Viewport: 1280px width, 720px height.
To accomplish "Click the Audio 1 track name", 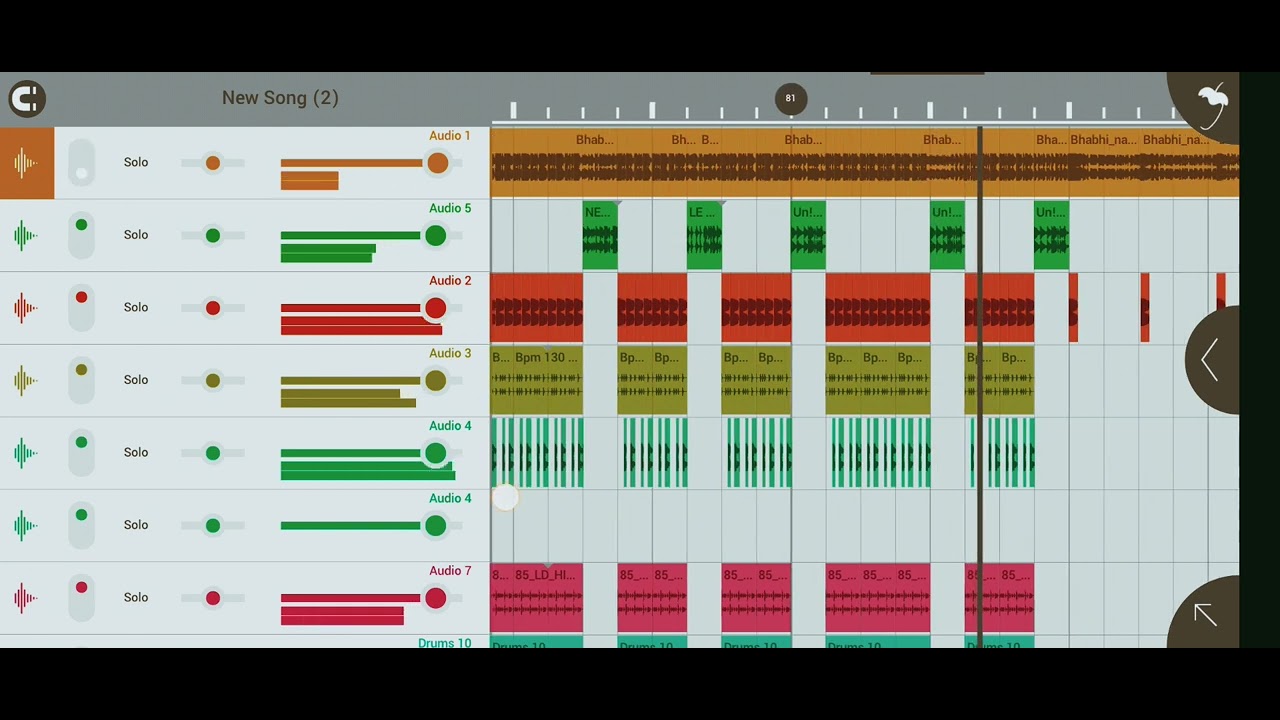I will [x=450, y=136].
